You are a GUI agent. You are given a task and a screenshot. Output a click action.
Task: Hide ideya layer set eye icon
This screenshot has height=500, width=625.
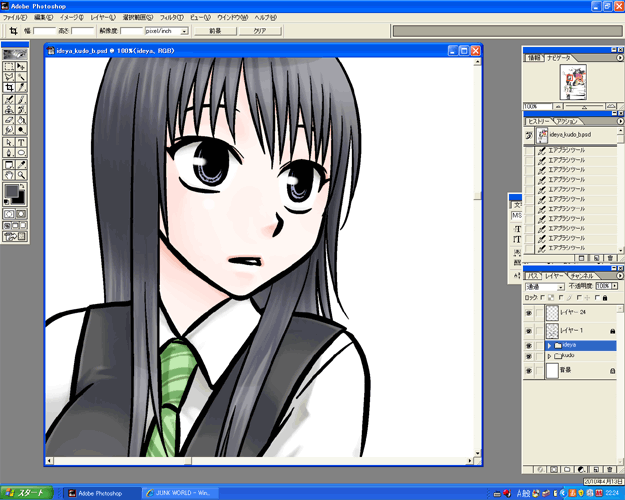point(529,345)
